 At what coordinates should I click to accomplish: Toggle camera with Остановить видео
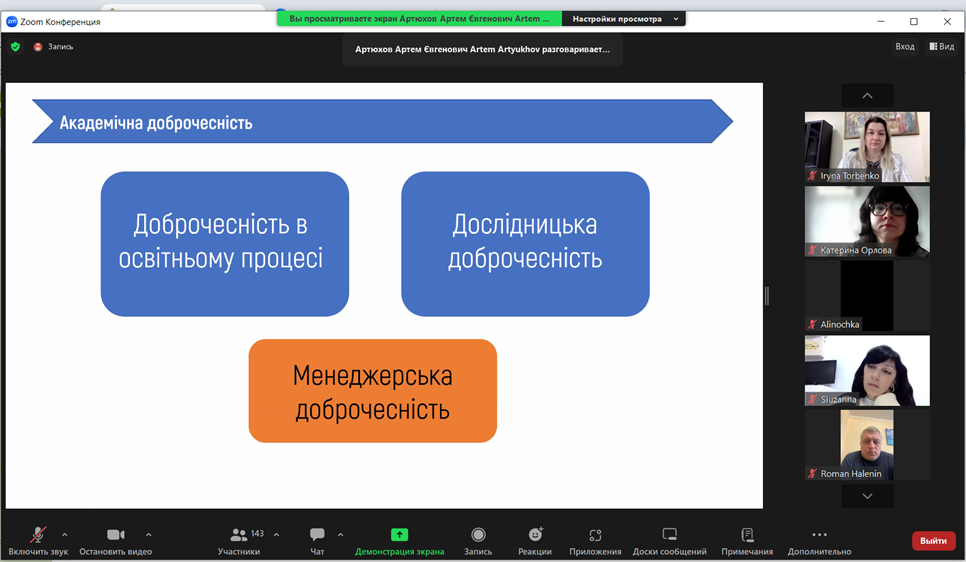click(x=115, y=535)
